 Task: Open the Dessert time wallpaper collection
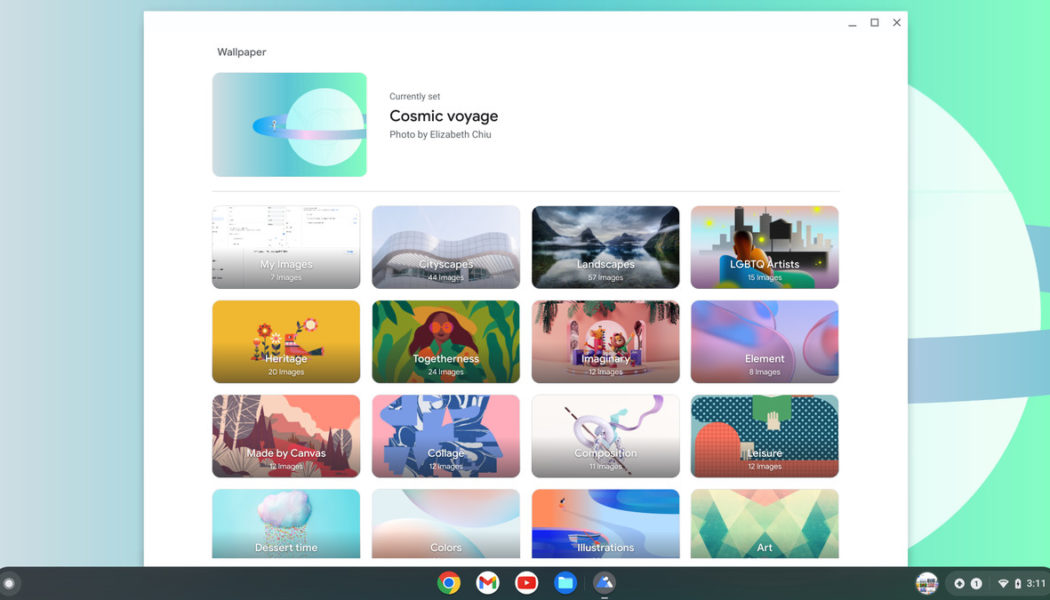(286, 524)
